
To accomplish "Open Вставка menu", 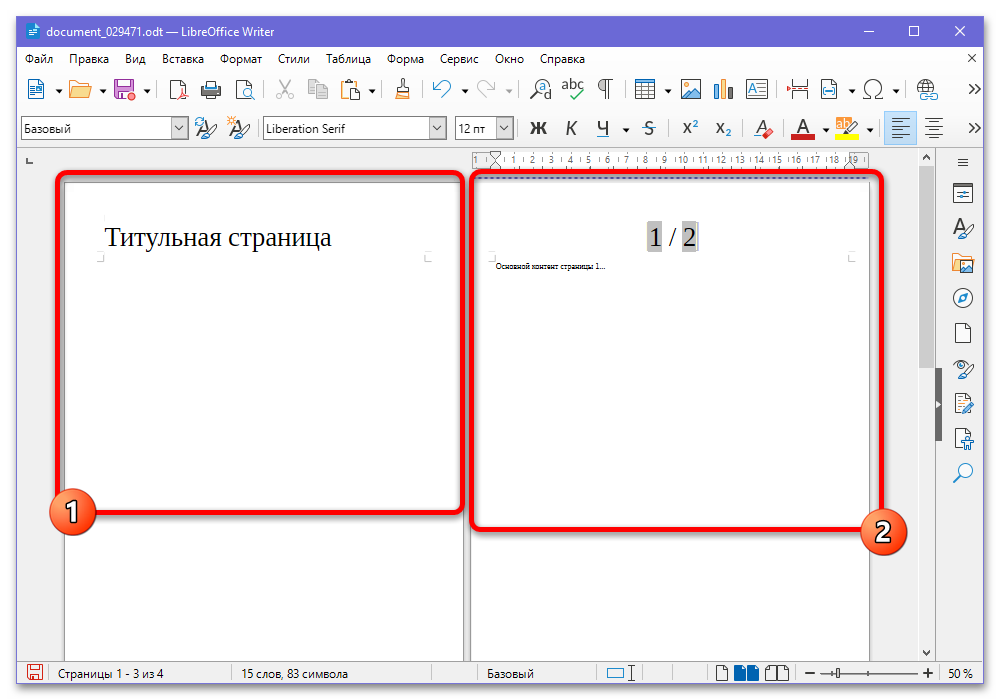I will tap(182, 59).
